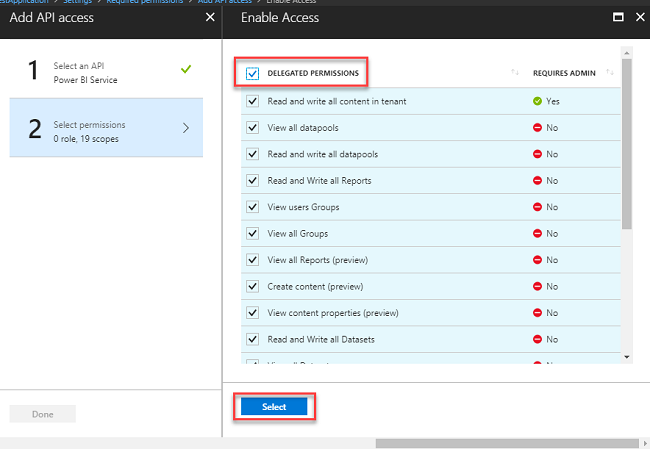Click sort arrows next to Requires Admin

609,72
